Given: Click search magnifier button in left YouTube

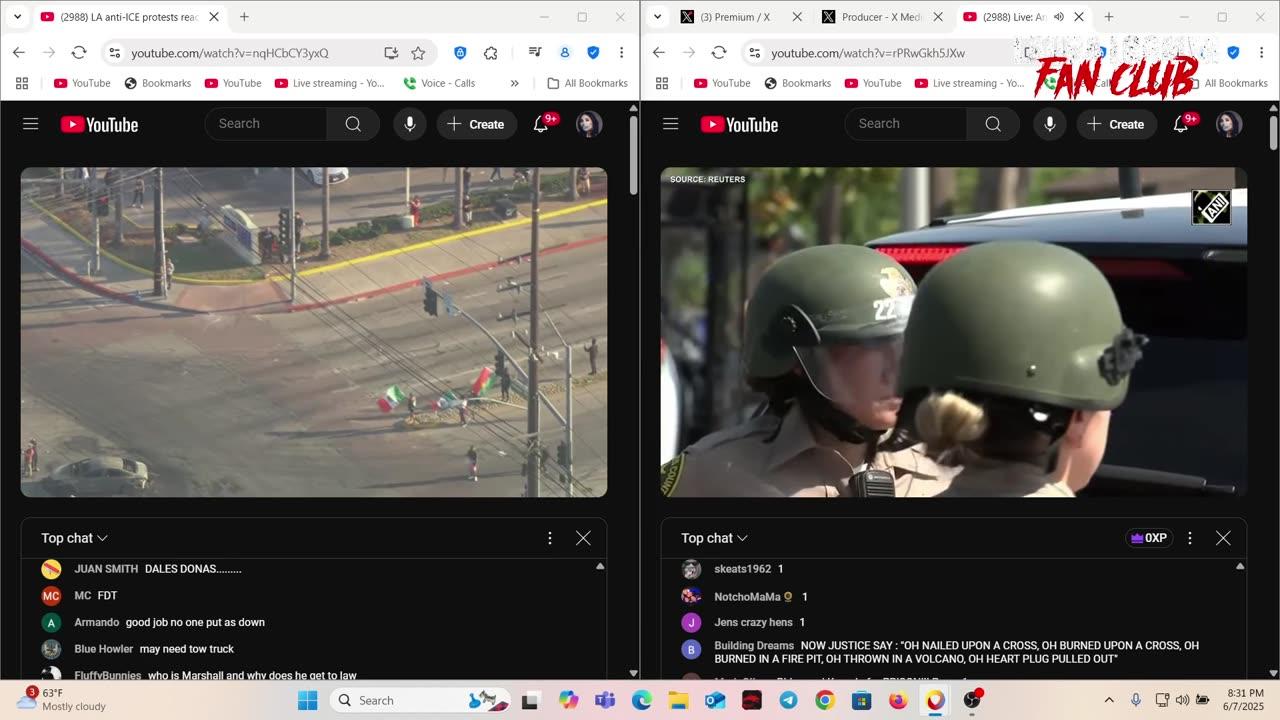Looking at the screenshot, I should (x=353, y=124).
